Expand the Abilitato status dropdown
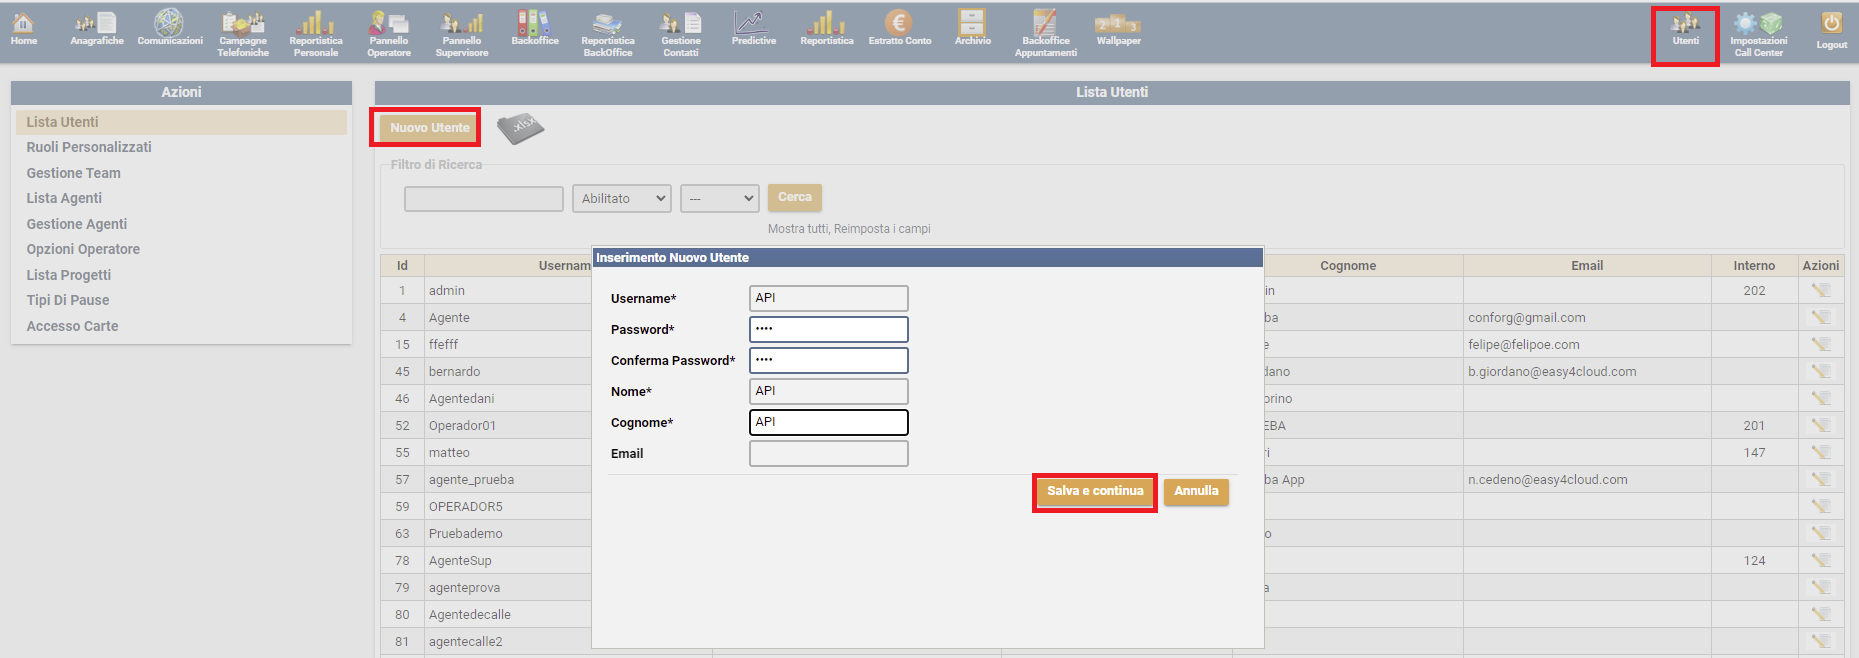Screen dimensions: 1859x658 [621, 199]
